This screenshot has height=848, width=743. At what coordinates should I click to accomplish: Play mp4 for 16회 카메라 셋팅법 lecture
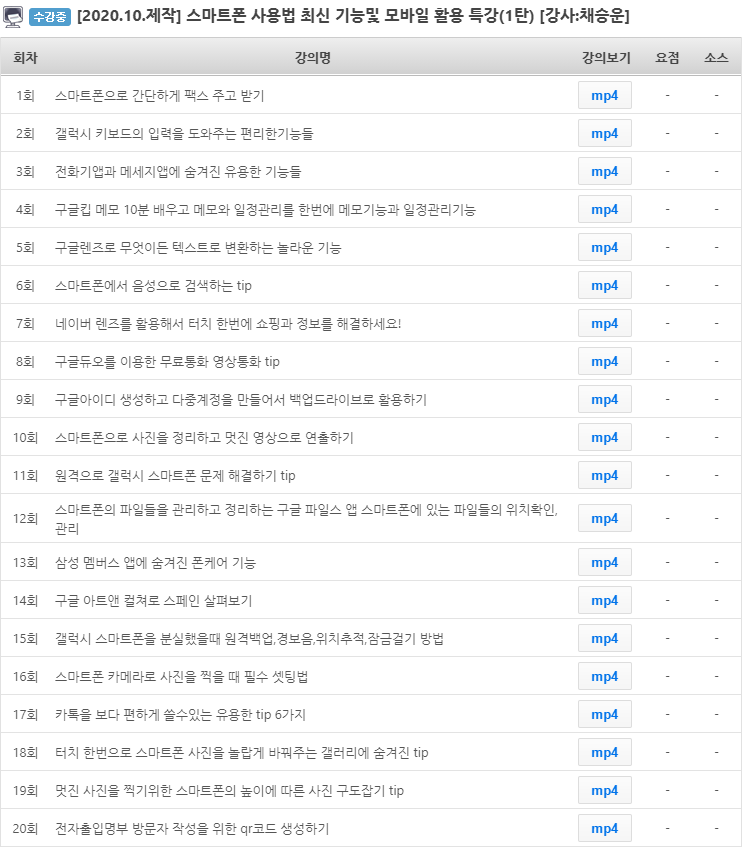[x=605, y=676]
